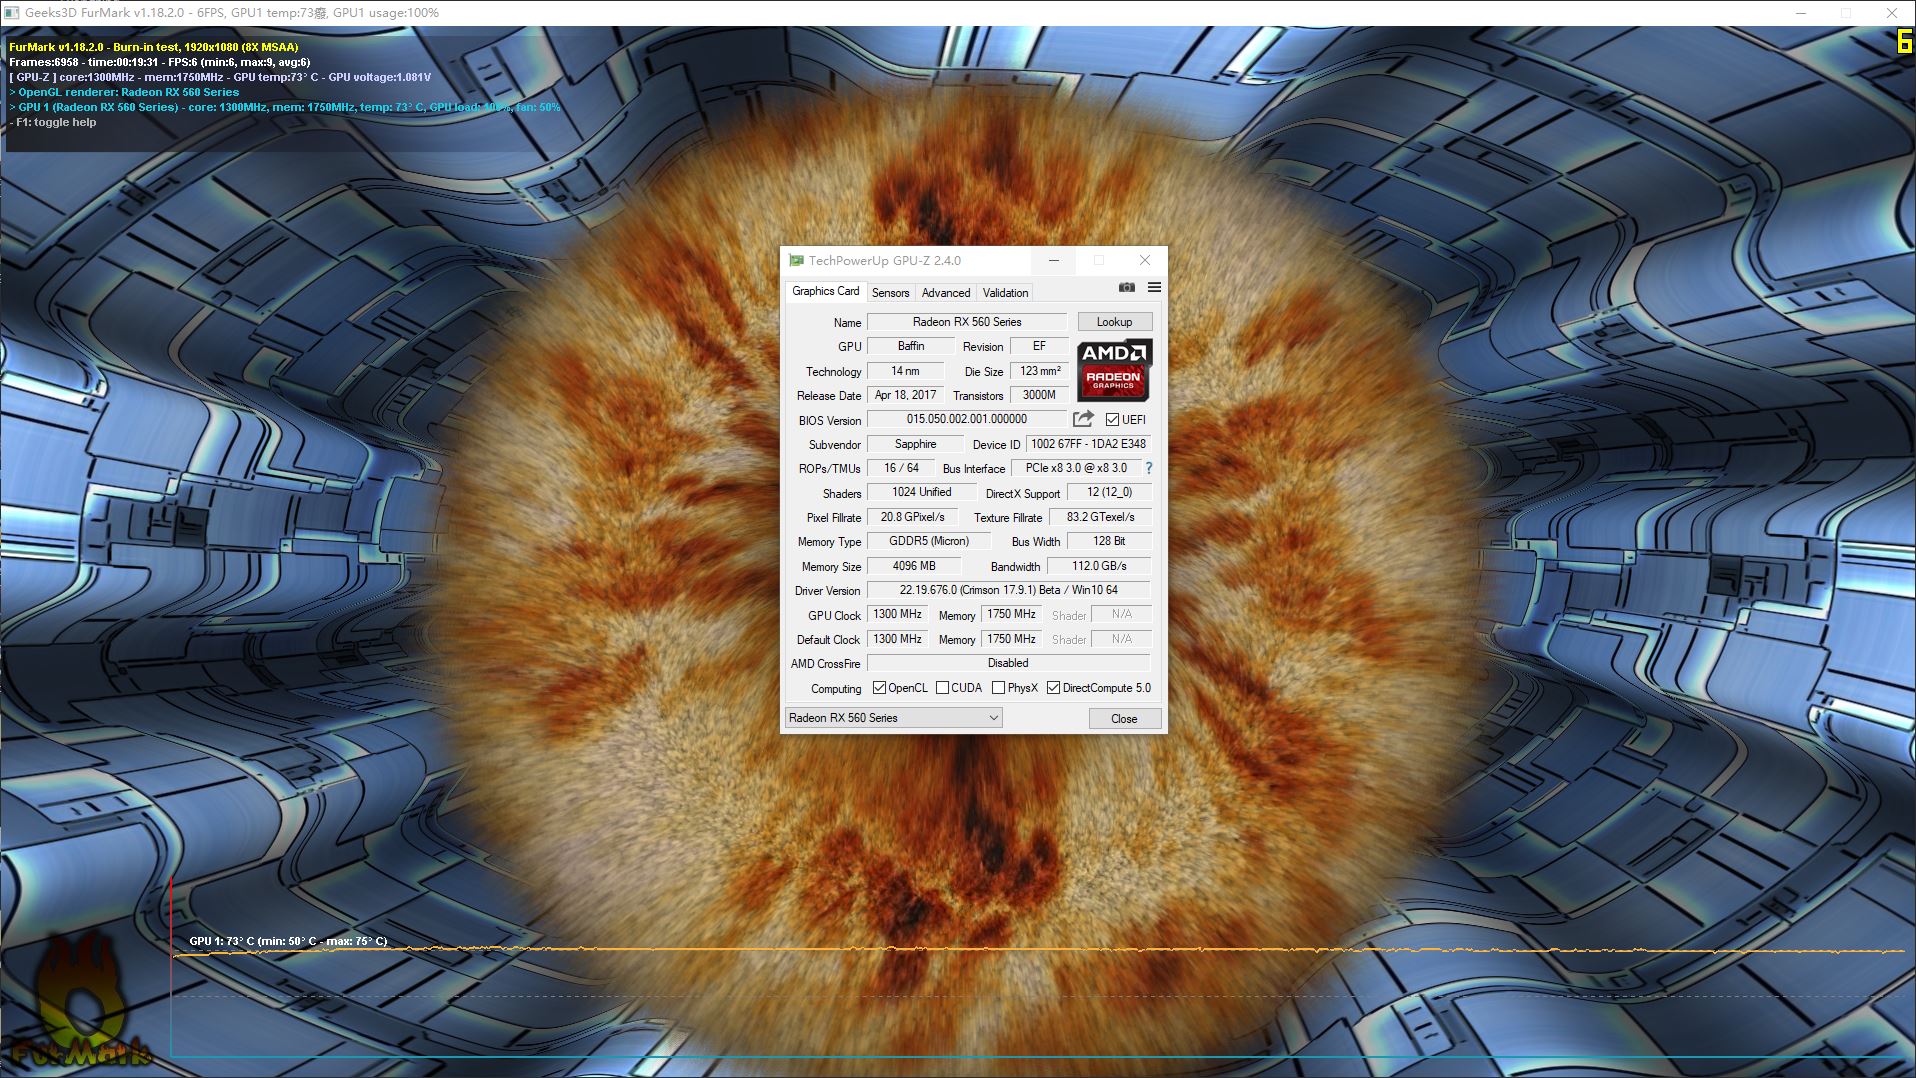Click the AMD Radeon Graphics logo
The height and width of the screenshot is (1078, 1916).
pyautogui.click(x=1114, y=369)
